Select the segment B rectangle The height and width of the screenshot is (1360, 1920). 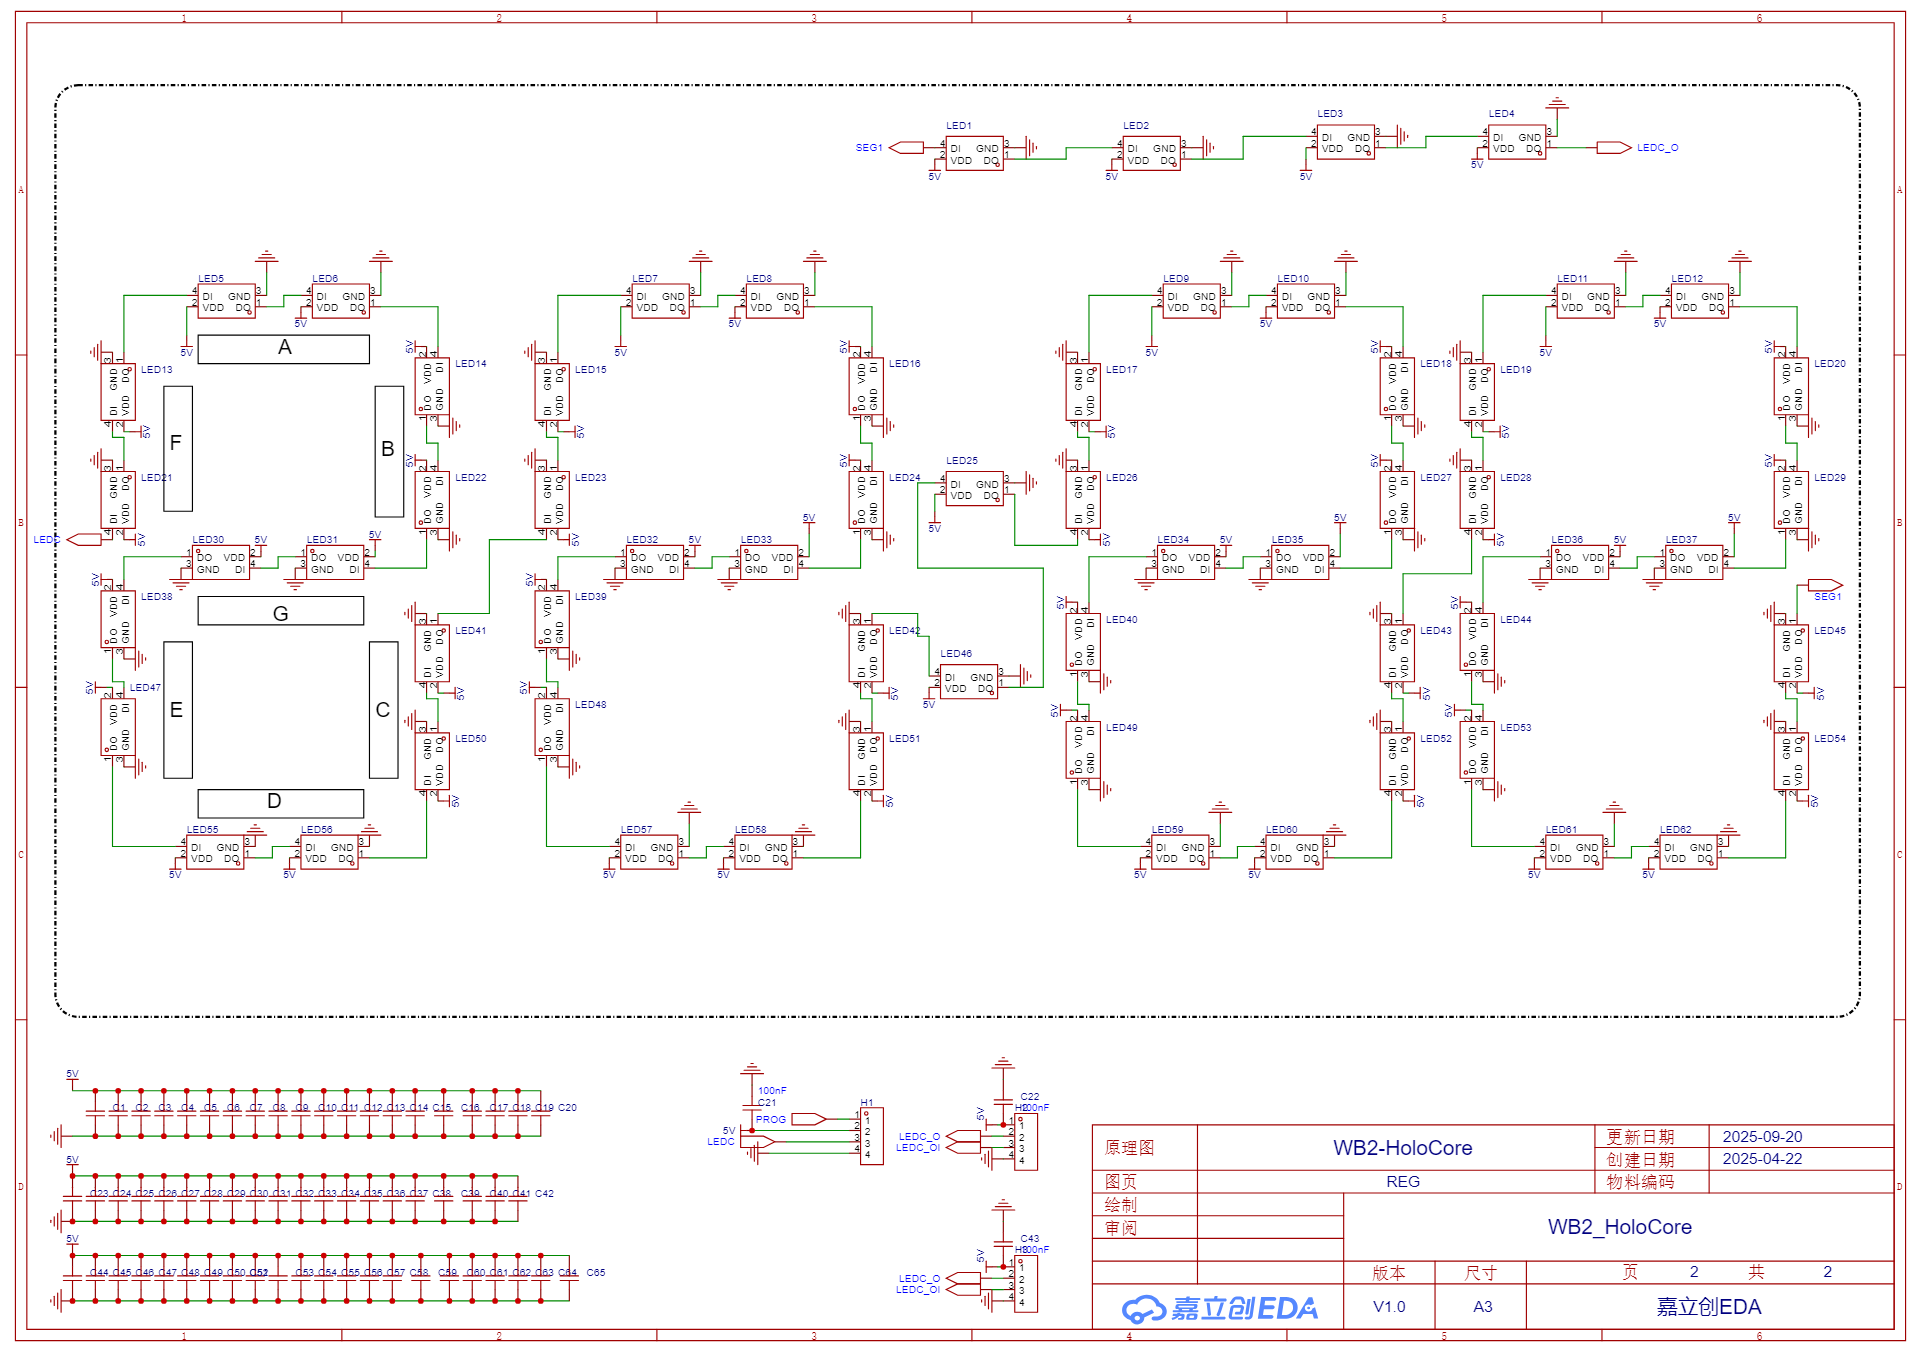[x=389, y=451]
